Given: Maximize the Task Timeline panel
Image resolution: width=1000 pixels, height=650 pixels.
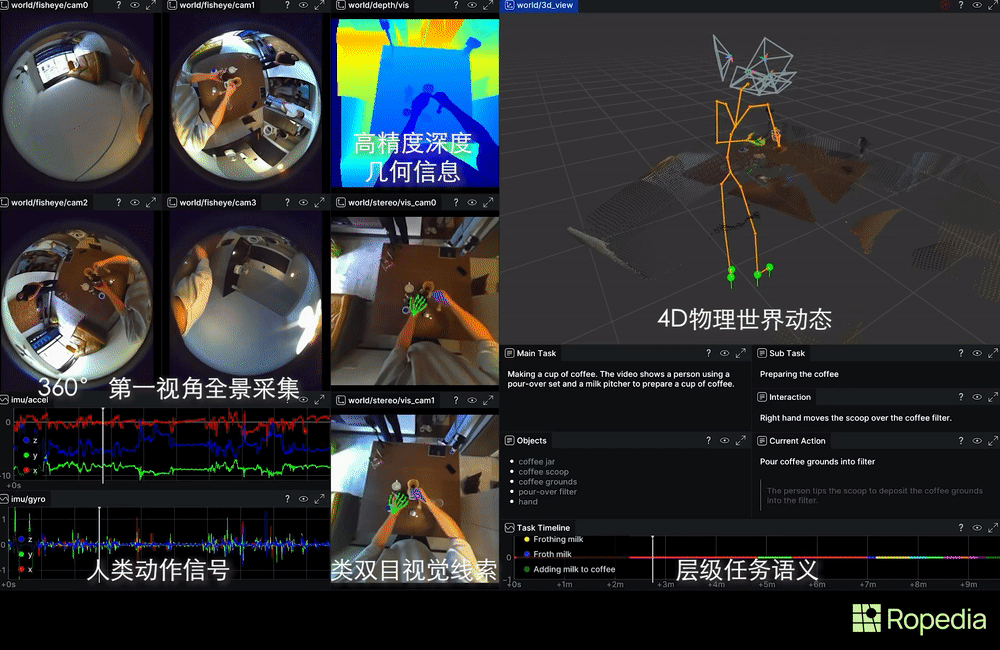Looking at the screenshot, I should point(989,528).
